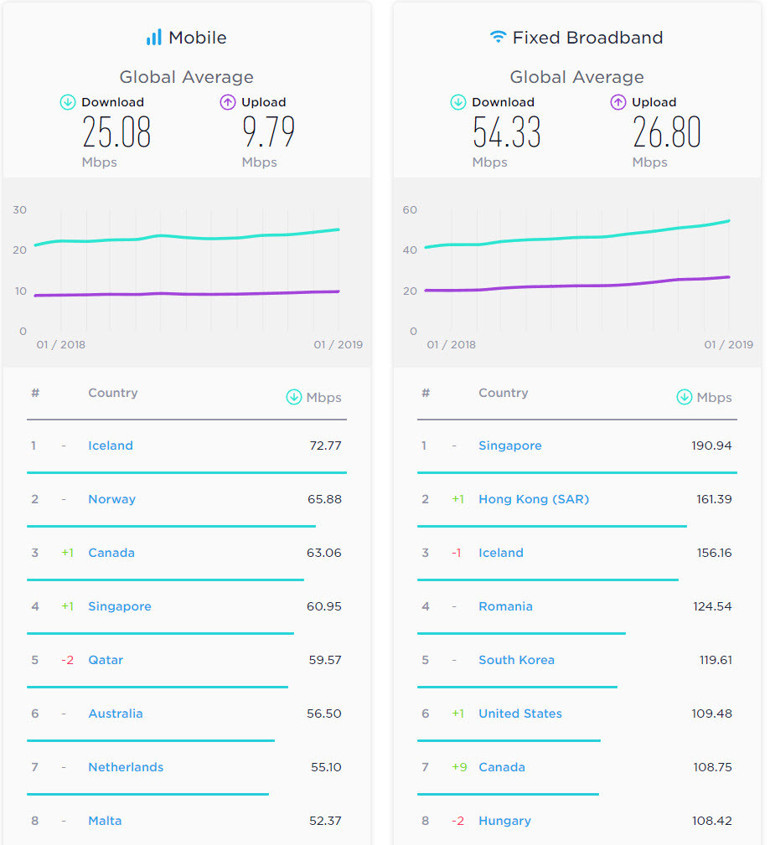Click the Mobile bar-chart icon
The height and width of the screenshot is (845, 770).
click(x=154, y=38)
